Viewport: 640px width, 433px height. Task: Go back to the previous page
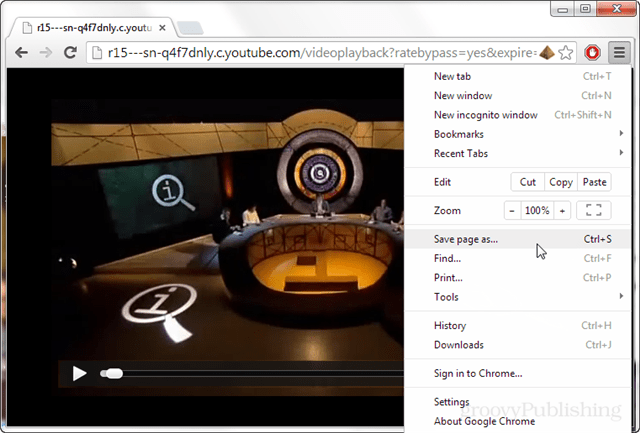(22, 53)
